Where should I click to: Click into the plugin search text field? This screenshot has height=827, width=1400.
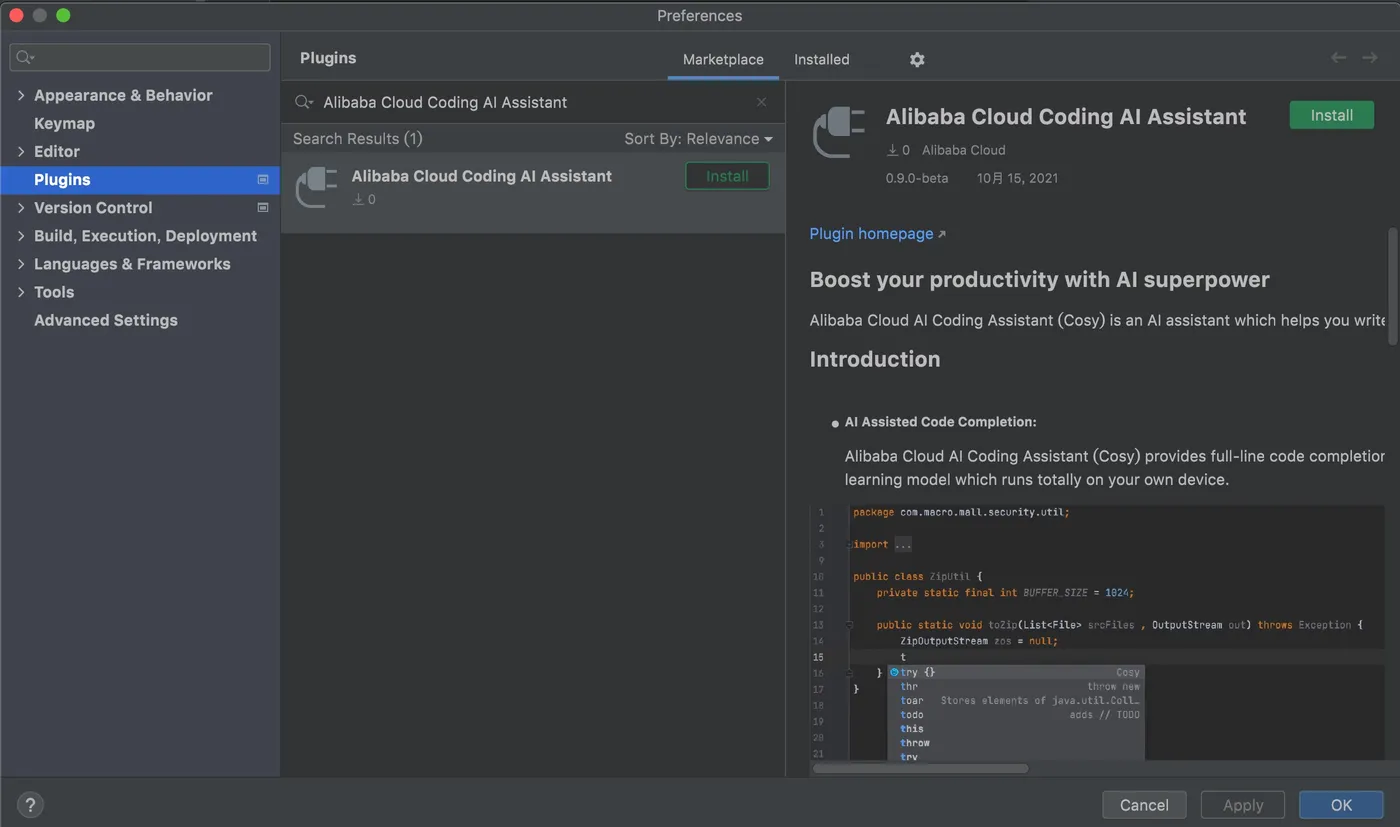(534, 102)
